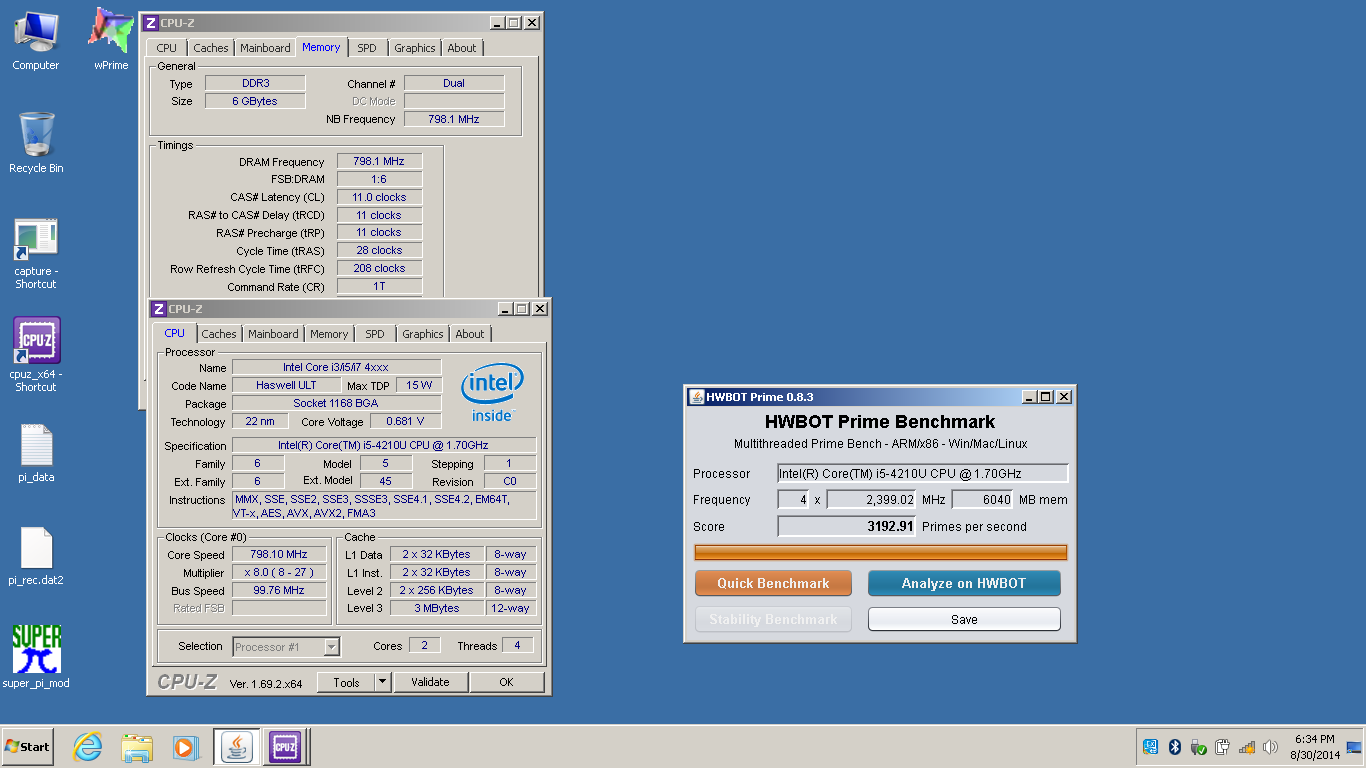Click the 2,399.02 MHz frequency field
The image size is (1366, 768).
tap(871, 499)
